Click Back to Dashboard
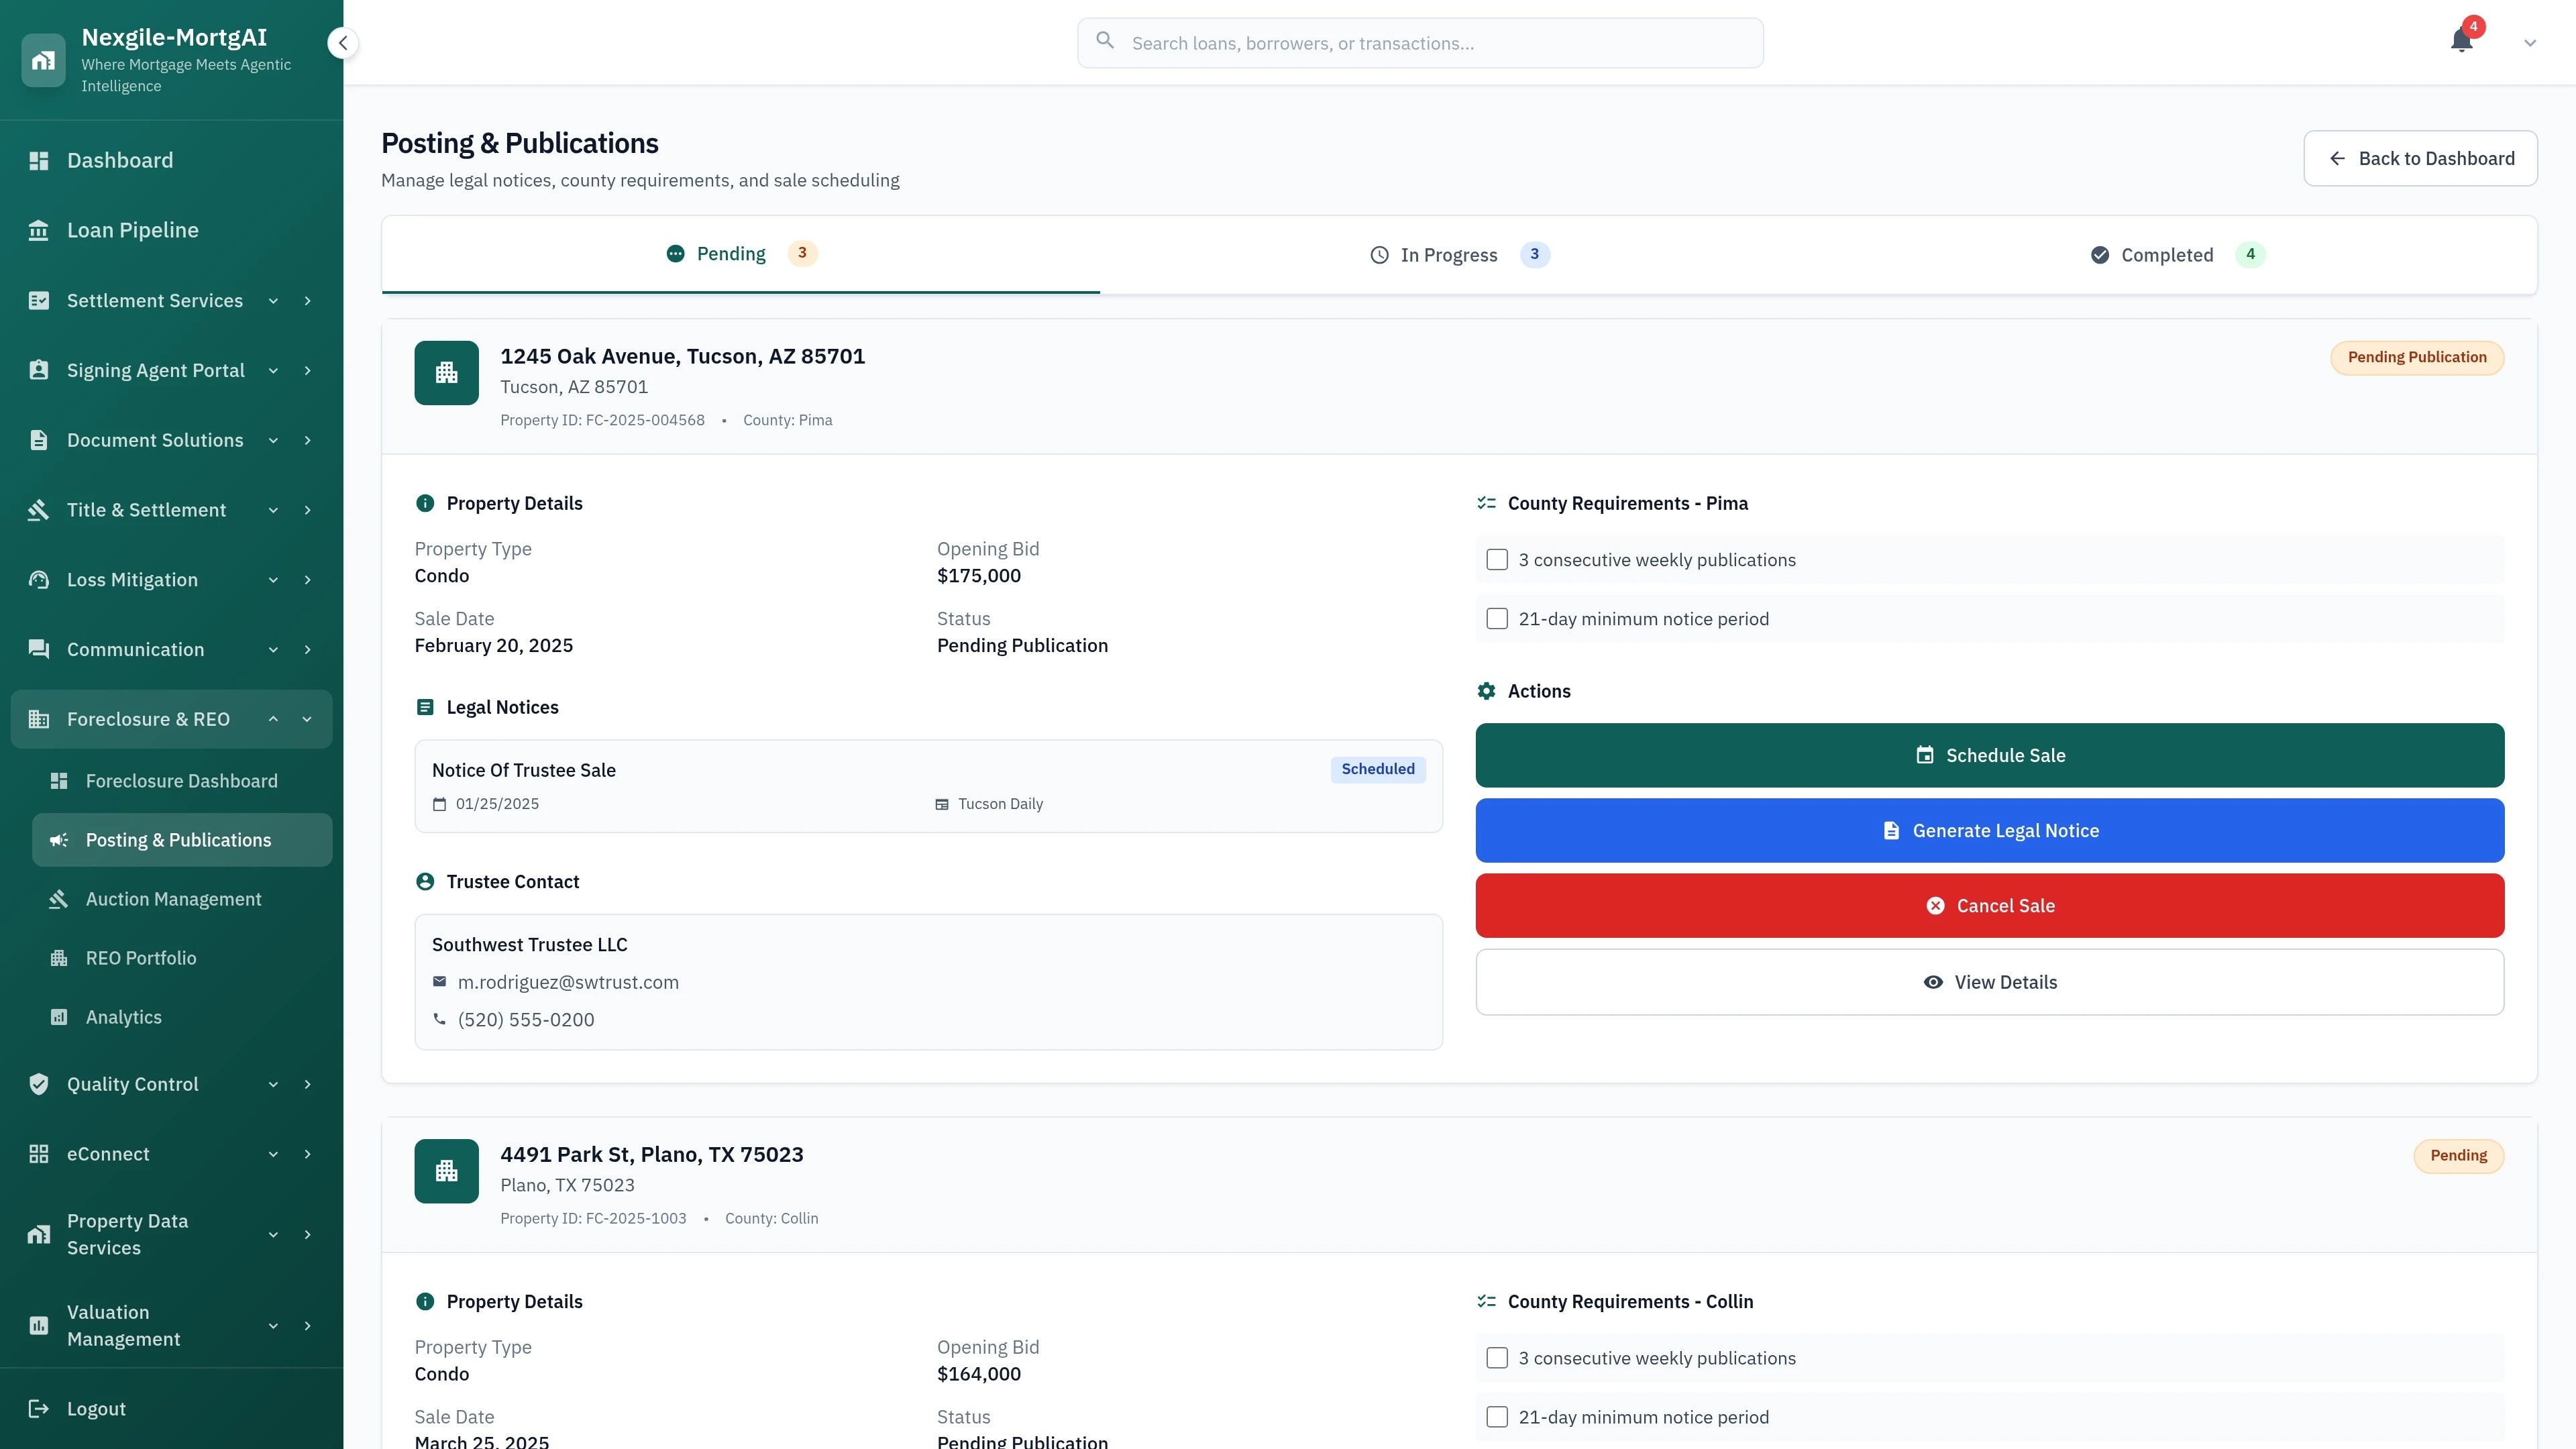Screen dimensions: 2576x1449 2419,157
